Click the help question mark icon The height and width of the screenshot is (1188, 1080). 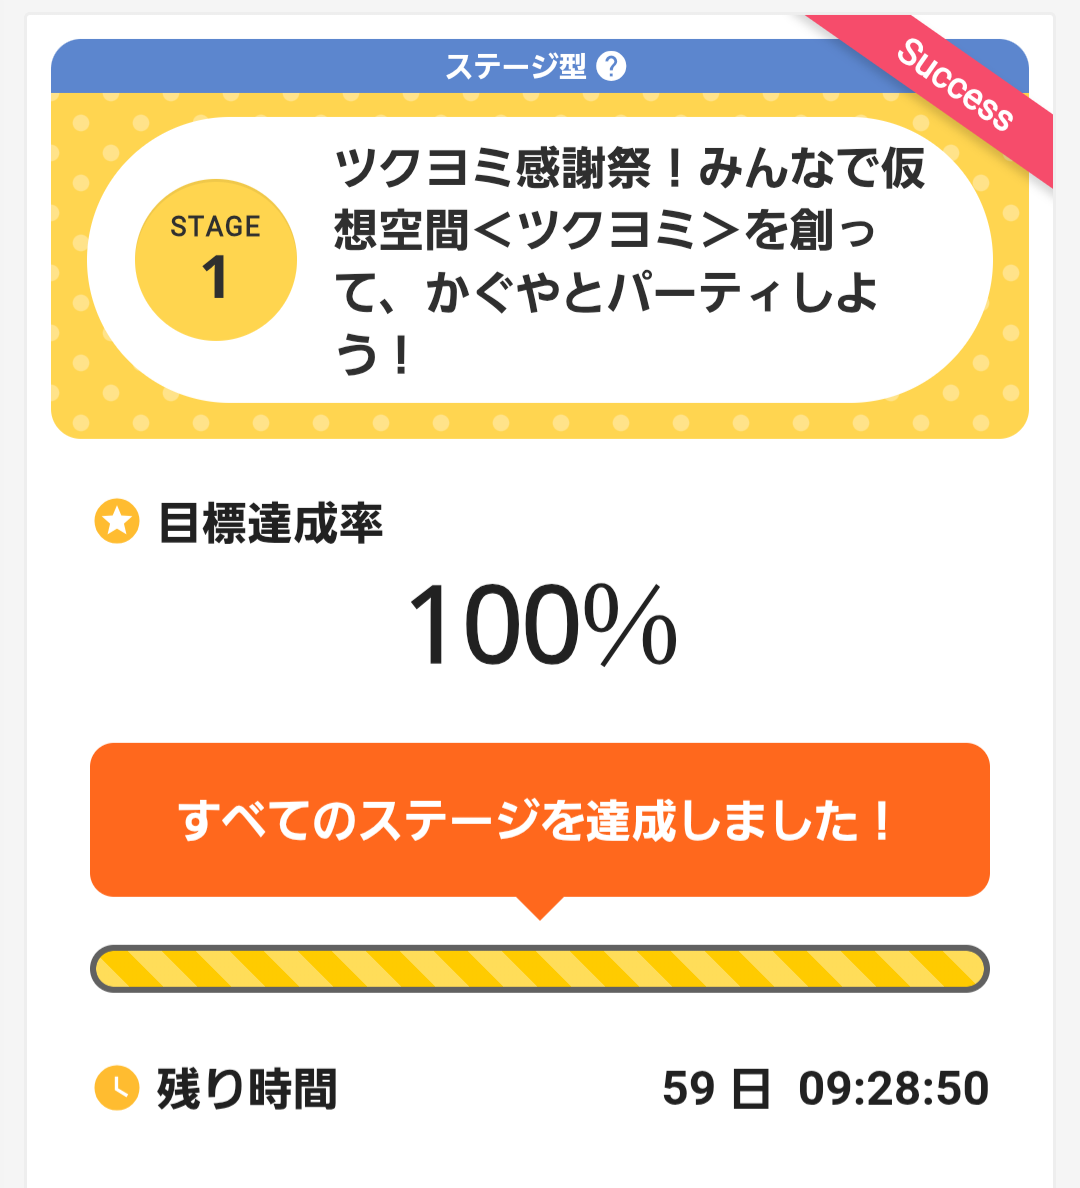pyautogui.click(x=611, y=66)
